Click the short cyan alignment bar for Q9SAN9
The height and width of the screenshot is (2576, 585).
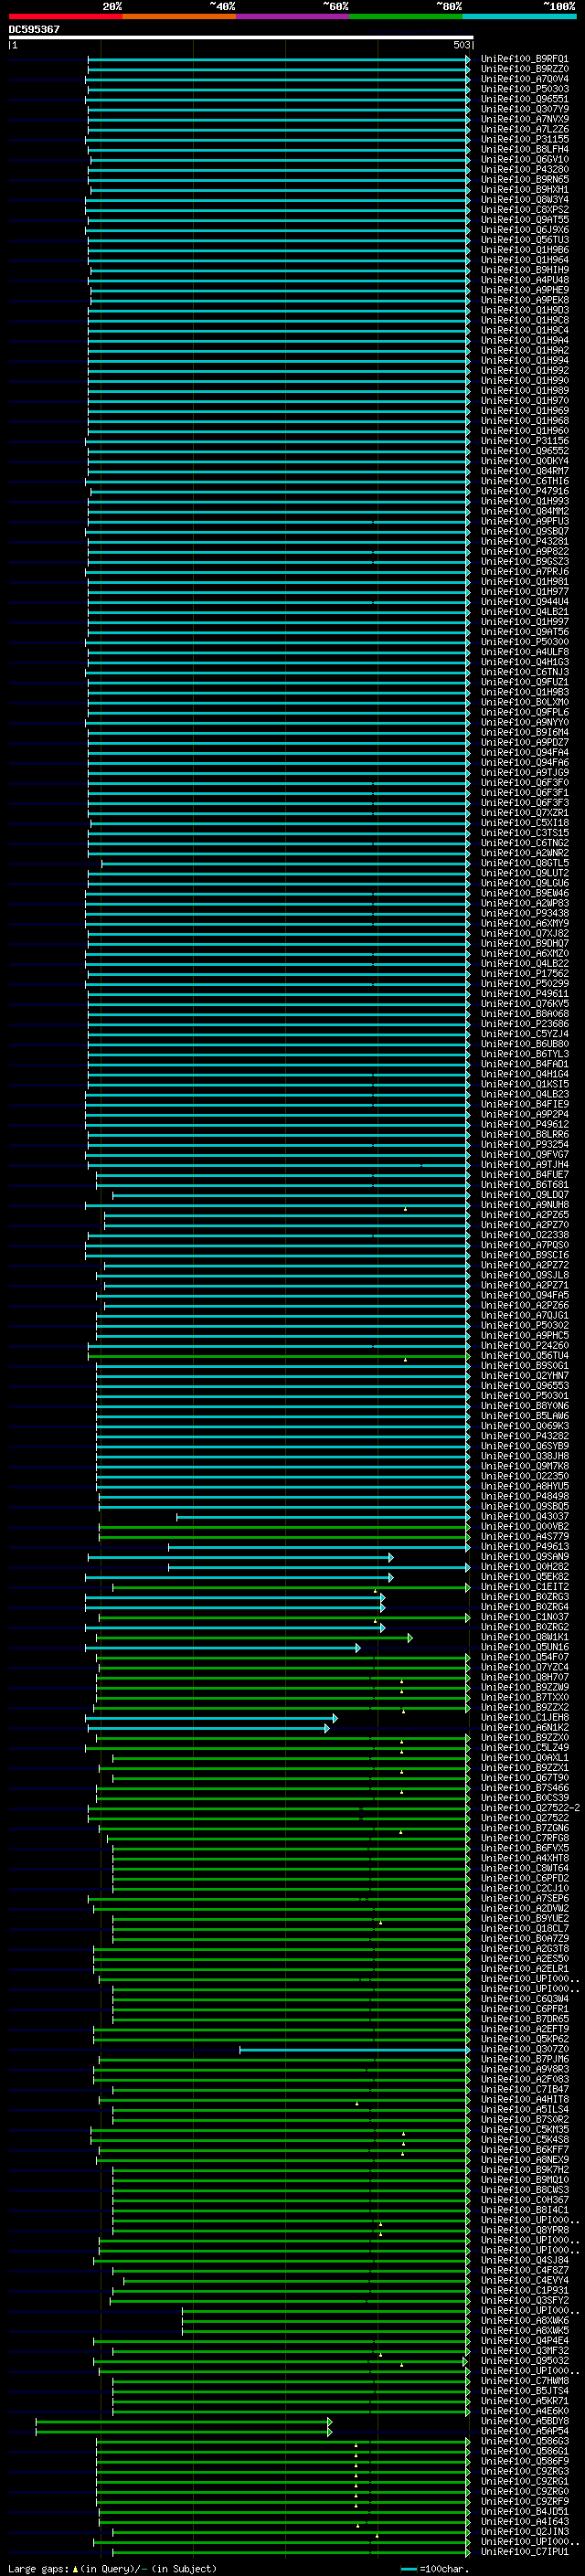pos(240,1557)
